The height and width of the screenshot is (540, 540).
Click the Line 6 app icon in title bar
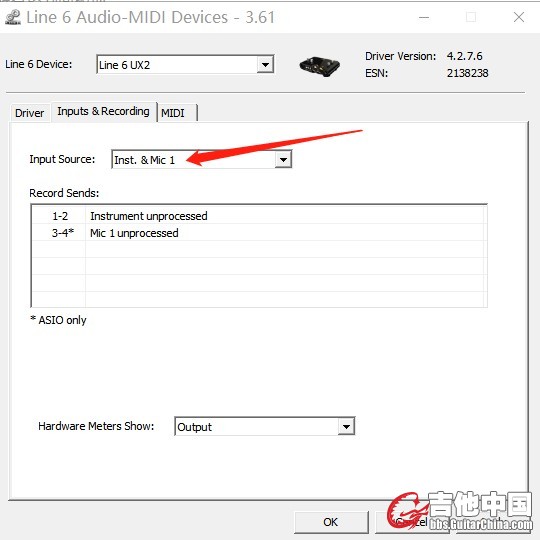pyautogui.click(x=13, y=18)
